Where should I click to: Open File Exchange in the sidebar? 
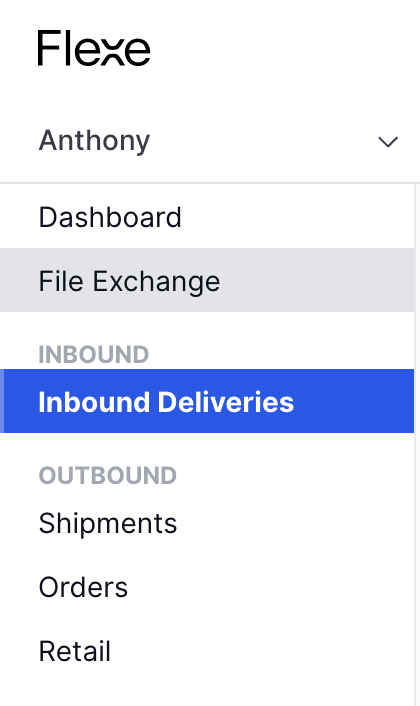[129, 281]
